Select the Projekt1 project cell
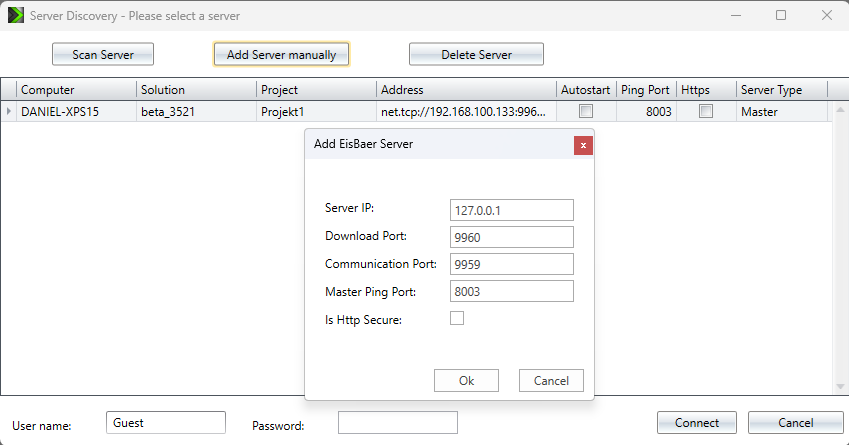Screen dimensions: 849x445 click(x=316, y=112)
